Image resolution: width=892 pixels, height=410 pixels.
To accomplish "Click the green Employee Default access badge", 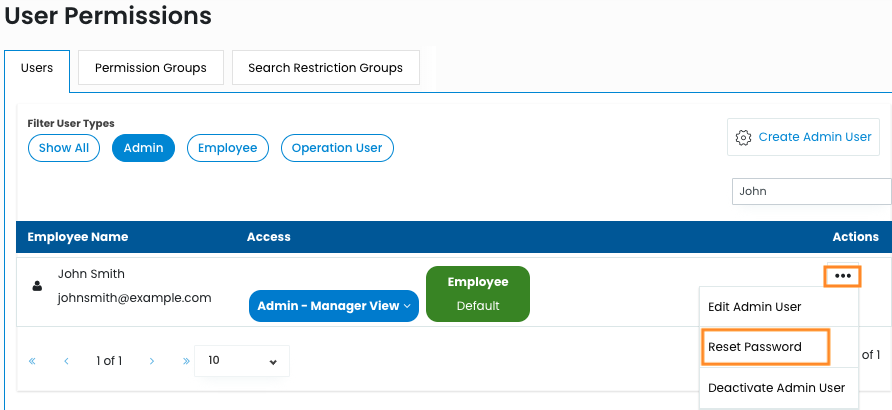I will (x=477, y=294).
